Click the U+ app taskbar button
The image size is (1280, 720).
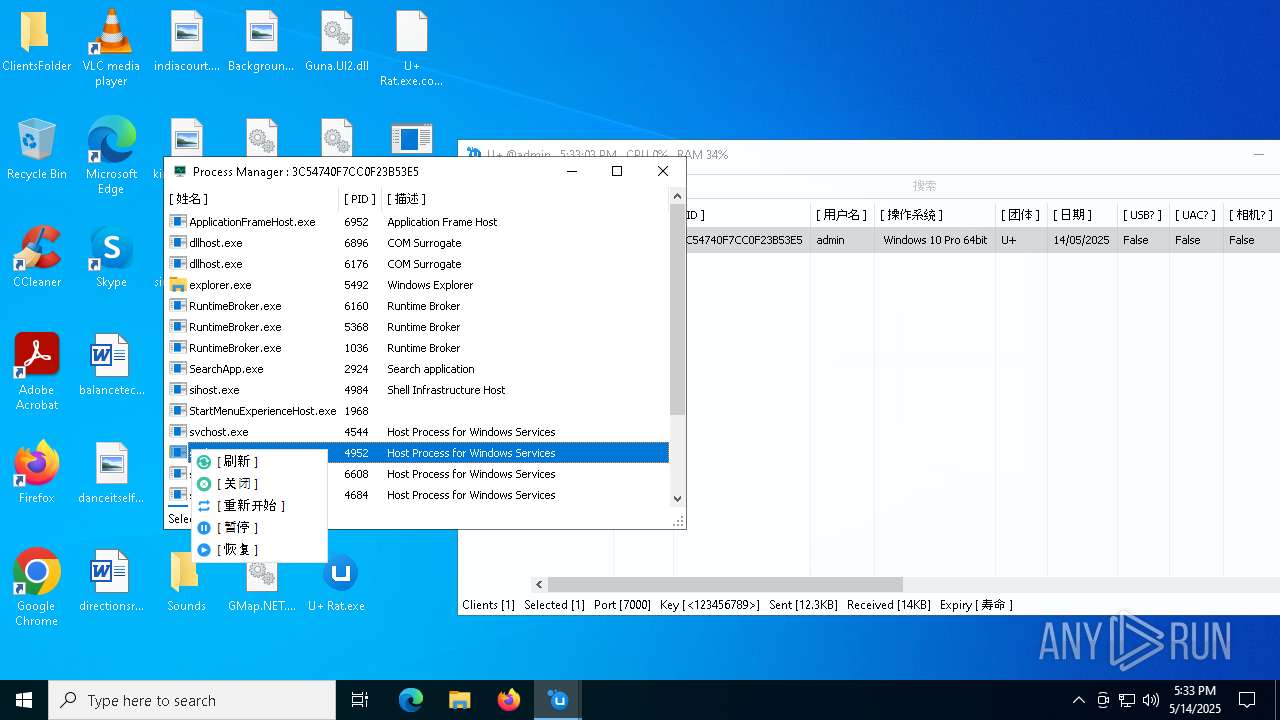click(x=558, y=700)
